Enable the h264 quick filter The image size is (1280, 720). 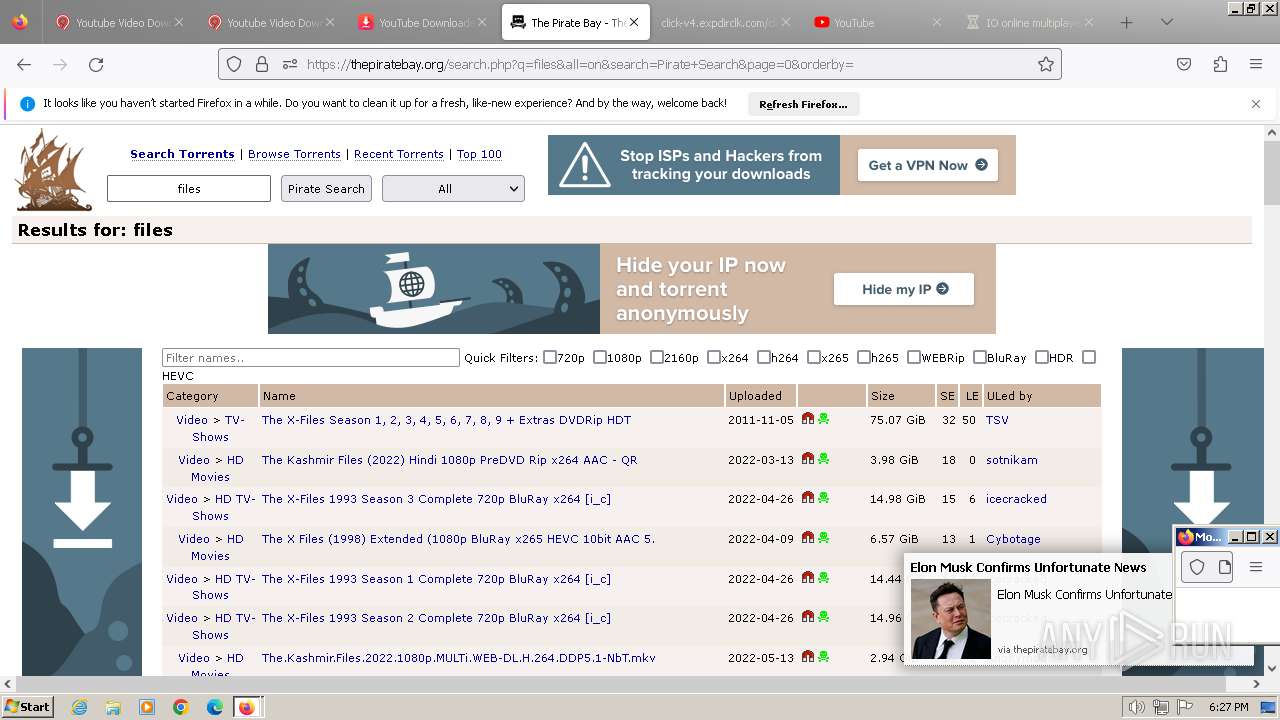764,357
